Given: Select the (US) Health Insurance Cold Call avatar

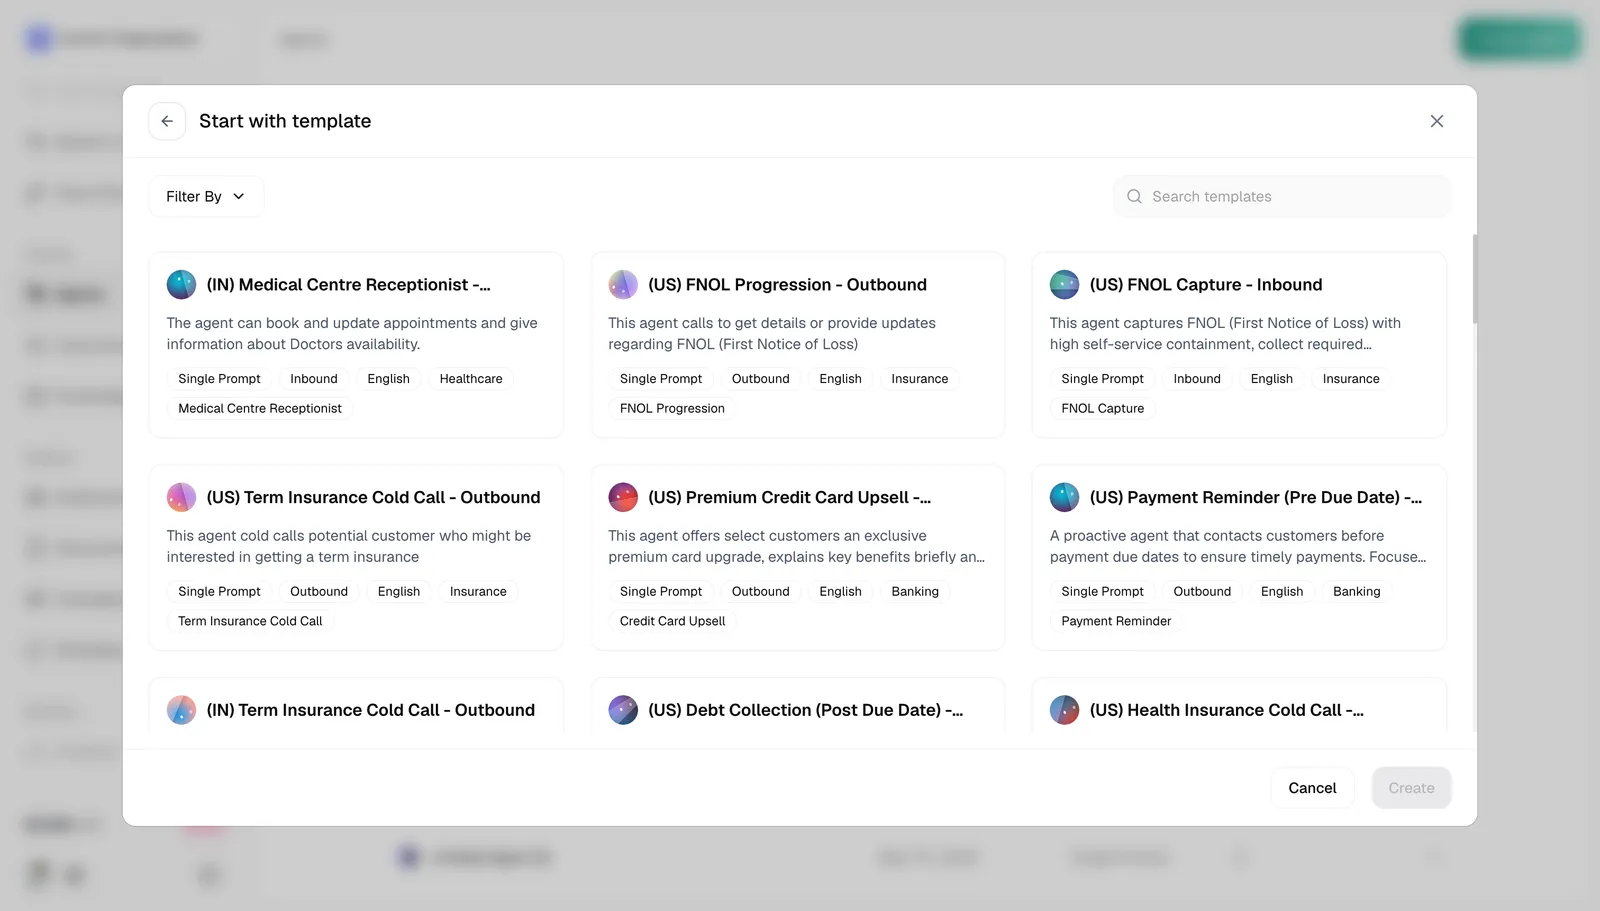Looking at the screenshot, I should 1064,710.
